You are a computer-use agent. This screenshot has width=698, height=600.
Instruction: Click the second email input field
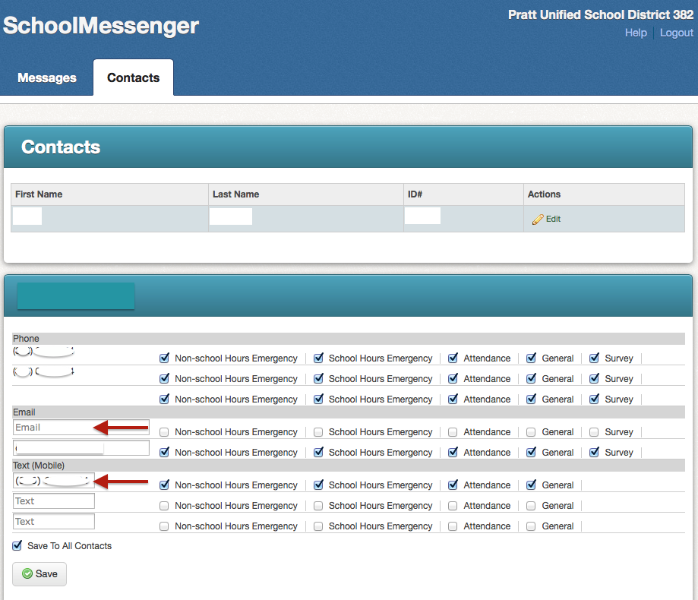[81, 448]
